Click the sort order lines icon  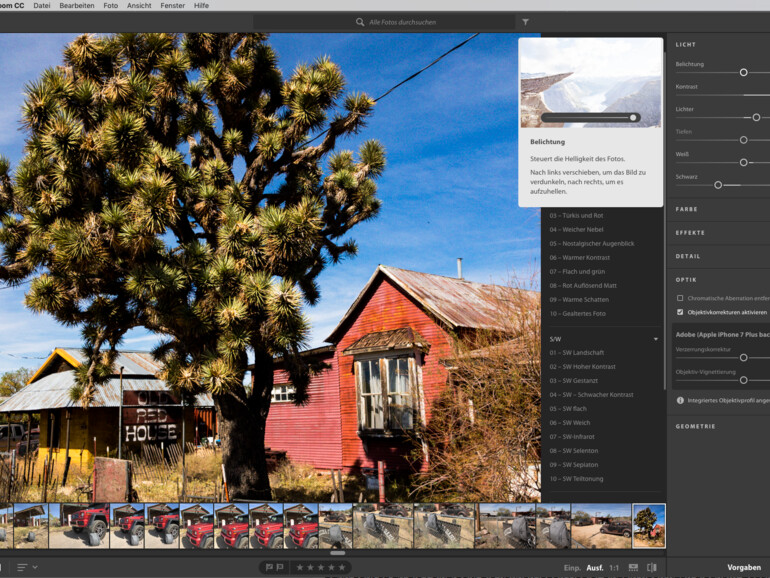click(22, 567)
